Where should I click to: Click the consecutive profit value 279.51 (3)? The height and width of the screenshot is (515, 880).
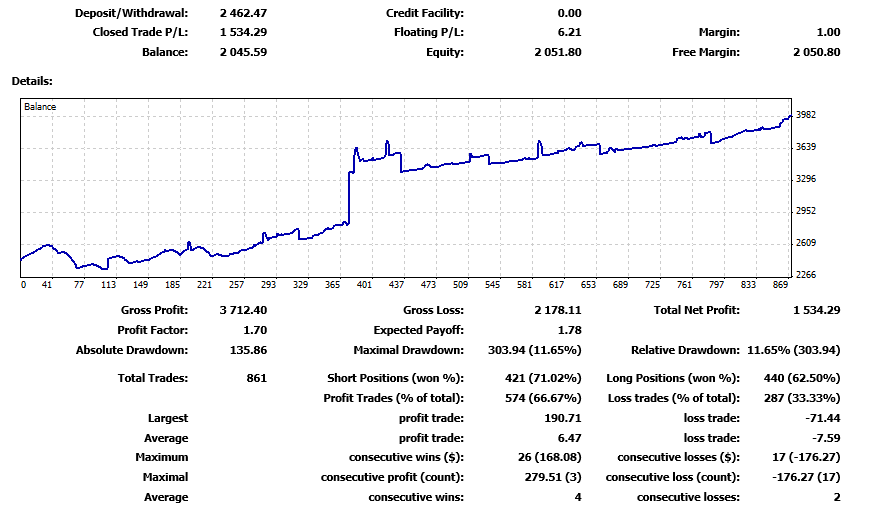point(553,477)
